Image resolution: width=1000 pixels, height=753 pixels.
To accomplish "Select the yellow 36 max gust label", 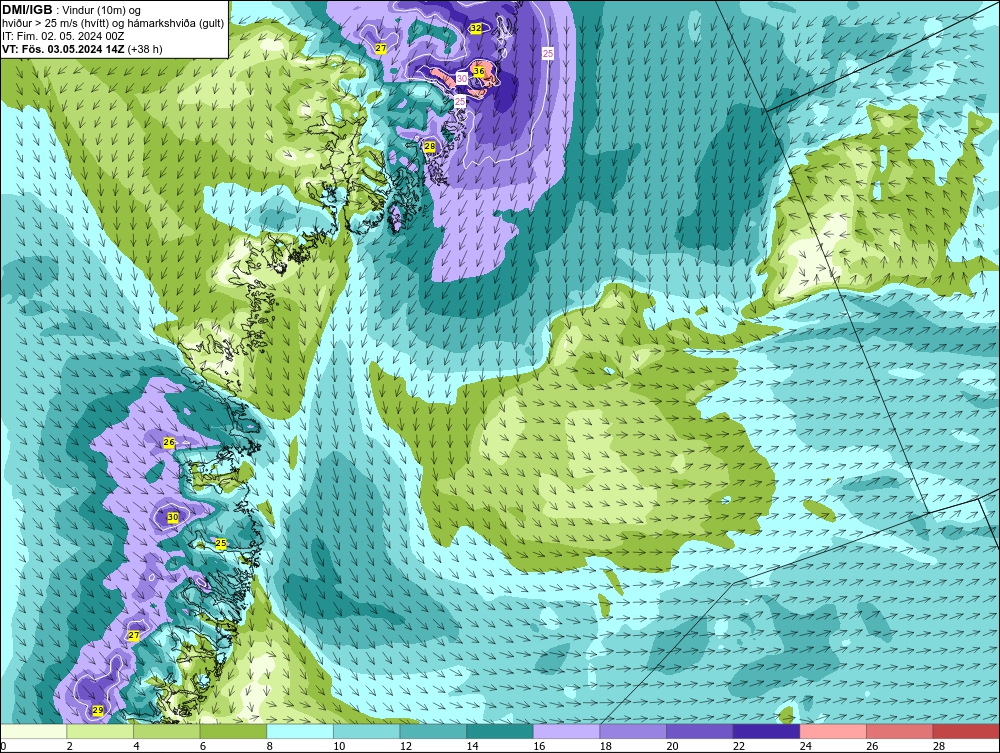I will [479, 70].
